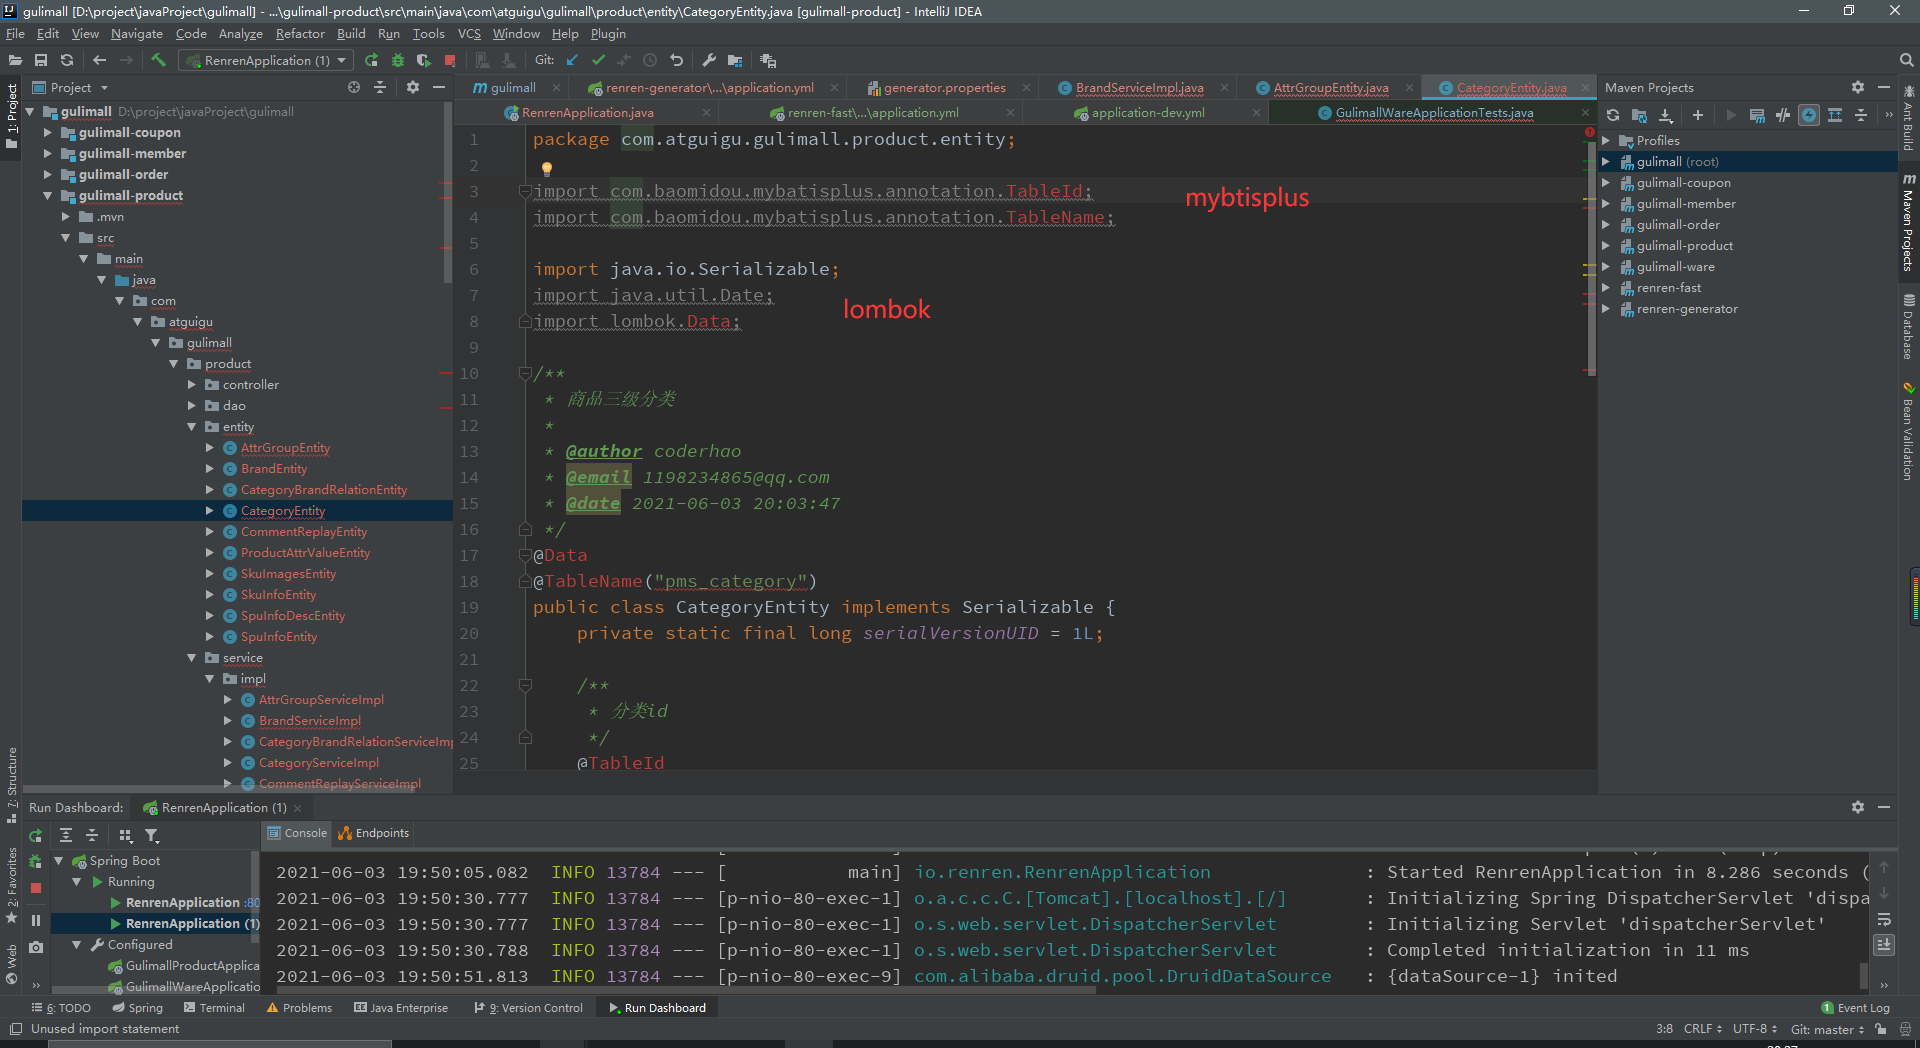
Task: Select RenrenApplication :80 in Run Dashboard
Action: click(185, 902)
